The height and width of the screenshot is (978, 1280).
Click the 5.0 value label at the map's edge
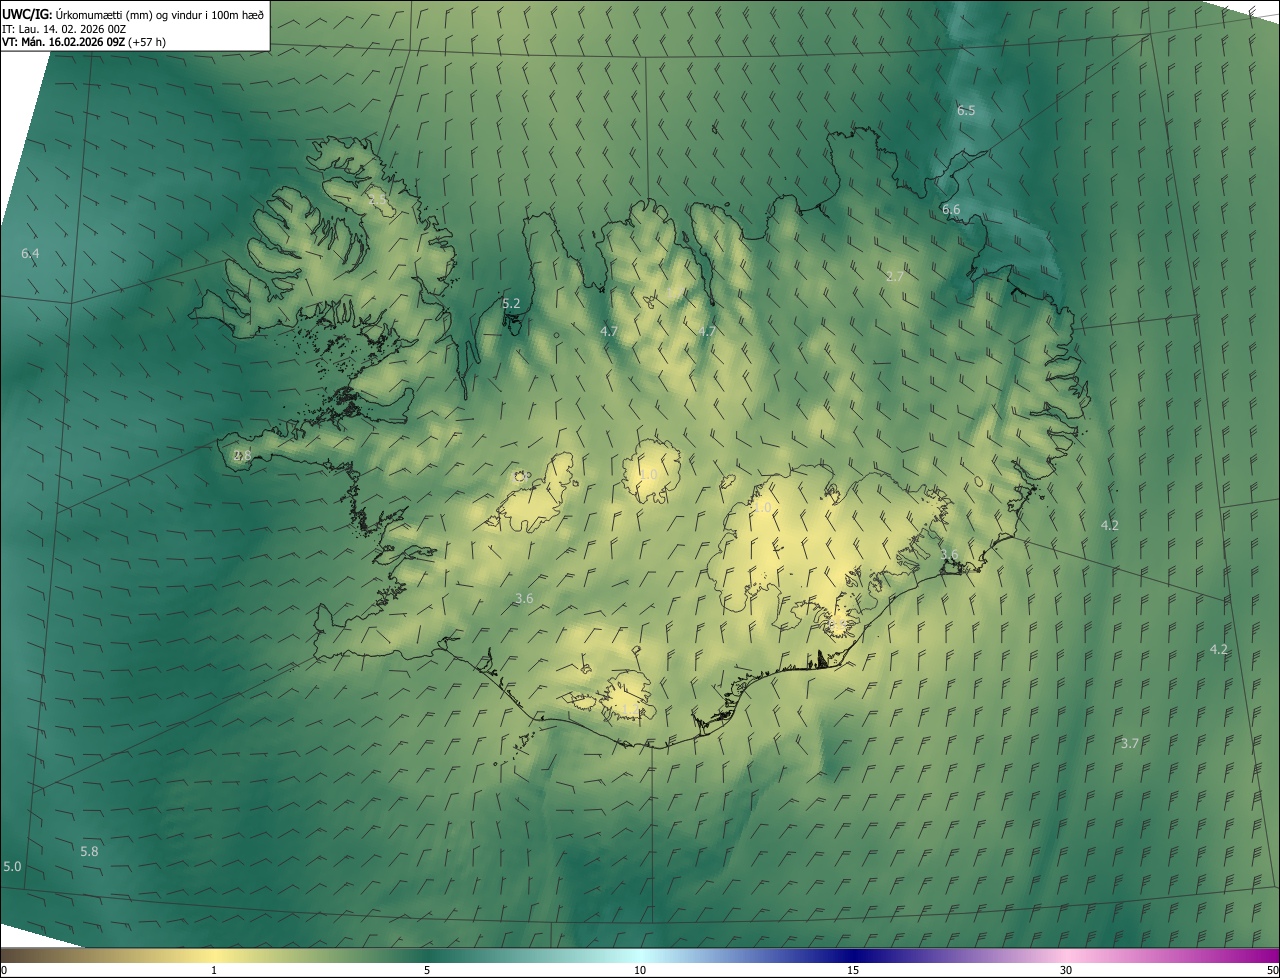click(x=12, y=866)
